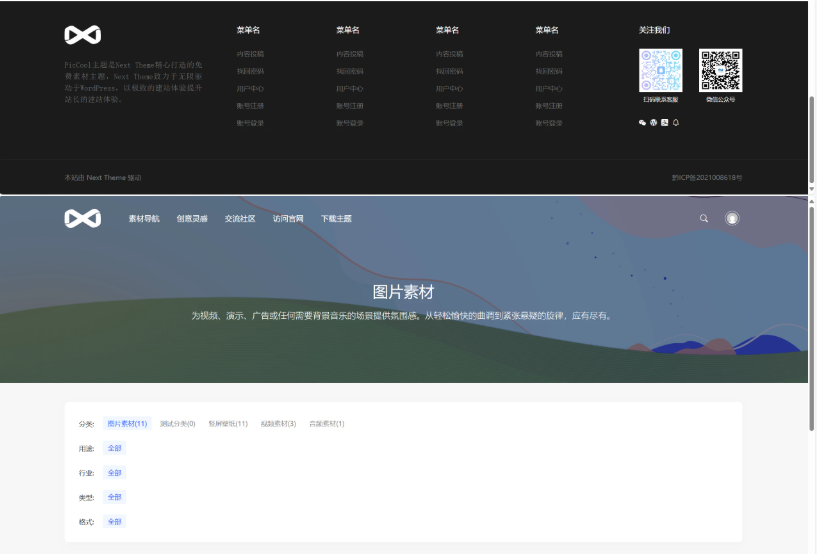Select the 测试分类(0) category filter

pyautogui.click(x=177, y=424)
